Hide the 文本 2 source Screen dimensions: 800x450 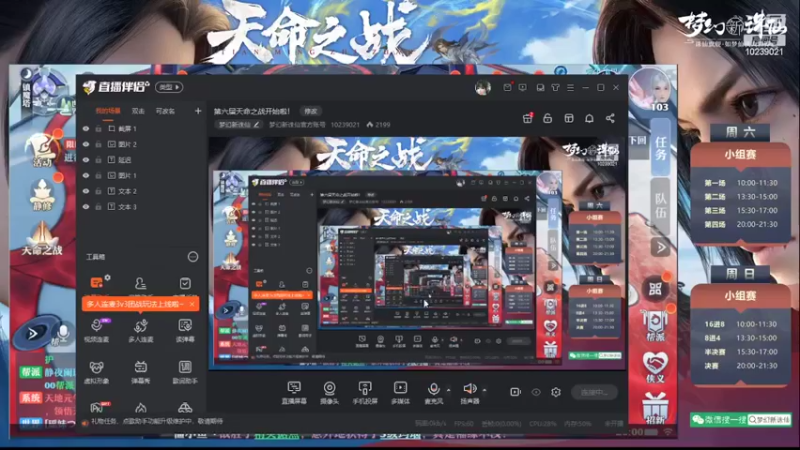pos(86,191)
